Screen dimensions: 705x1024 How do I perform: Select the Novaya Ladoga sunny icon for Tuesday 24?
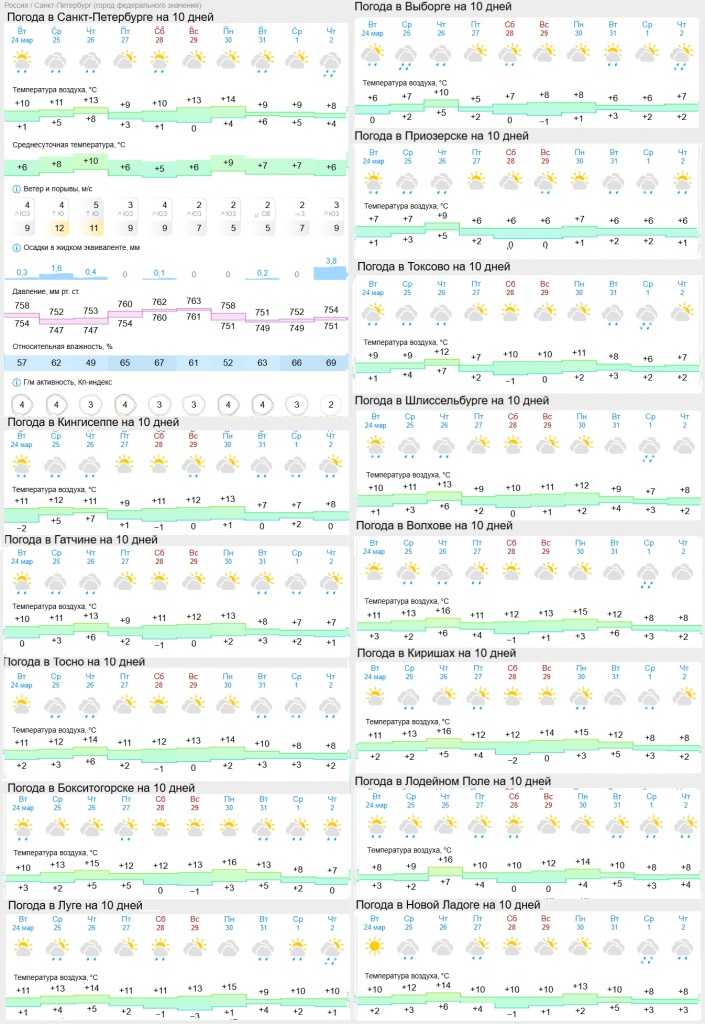pos(373,945)
